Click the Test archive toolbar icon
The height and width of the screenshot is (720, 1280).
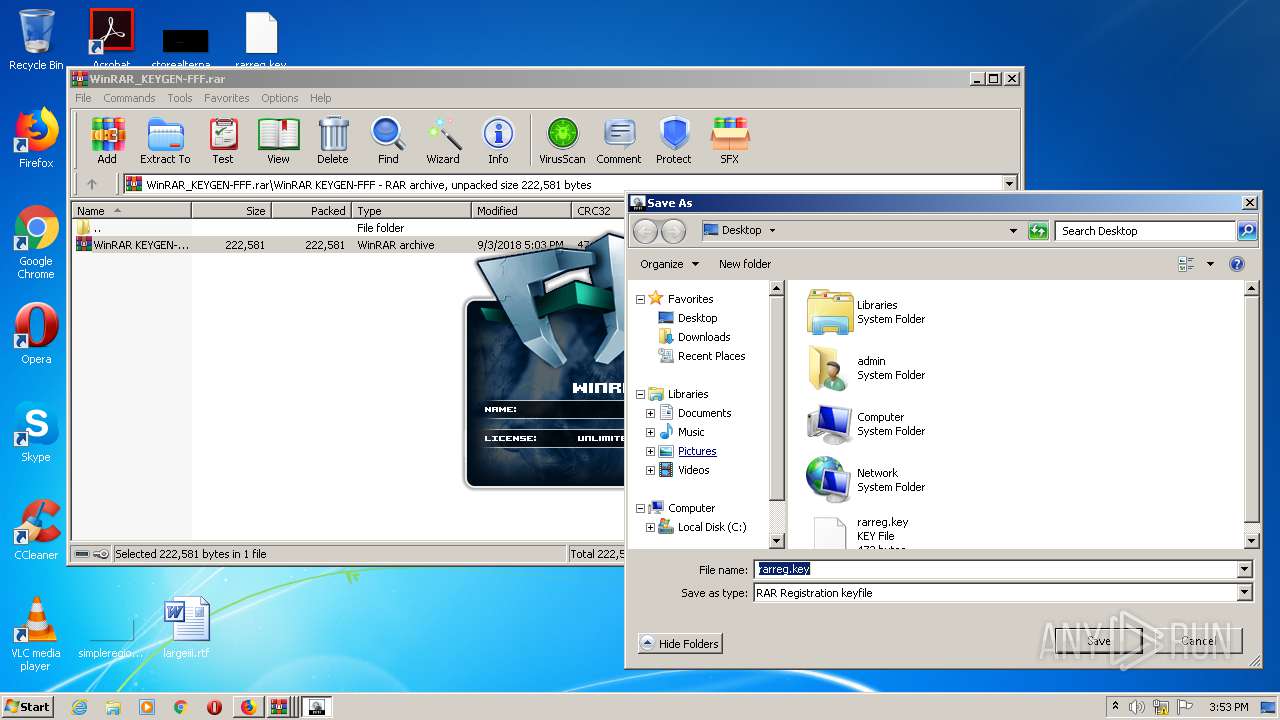pos(223,140)
